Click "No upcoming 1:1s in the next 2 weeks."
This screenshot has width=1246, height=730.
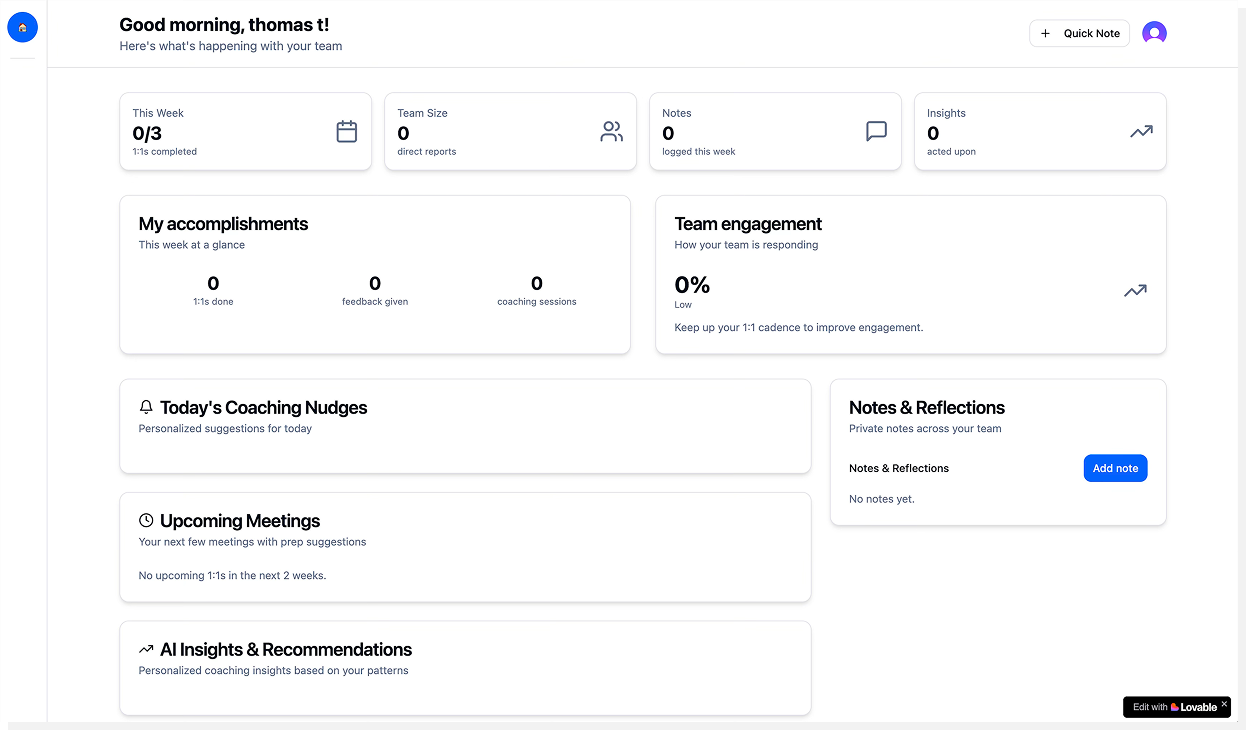pyautogui.click(x=232, y=575)
